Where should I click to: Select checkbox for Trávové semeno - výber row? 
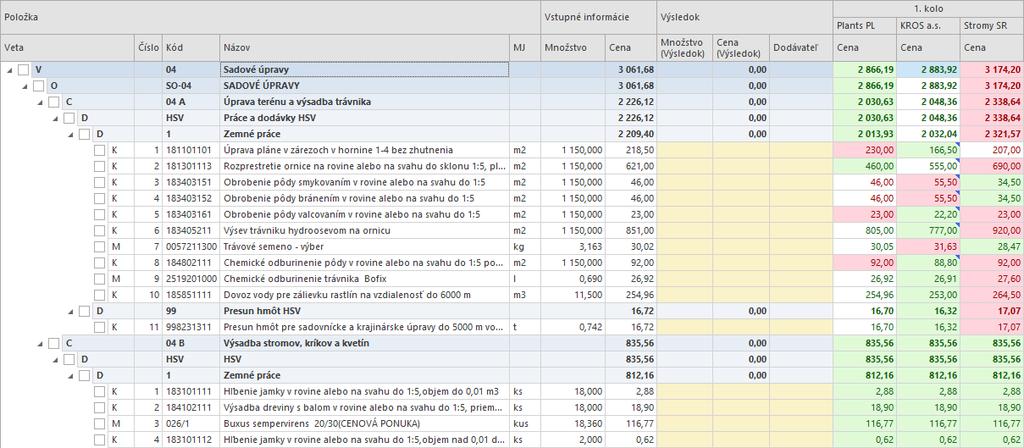click(x=99, y=246)
